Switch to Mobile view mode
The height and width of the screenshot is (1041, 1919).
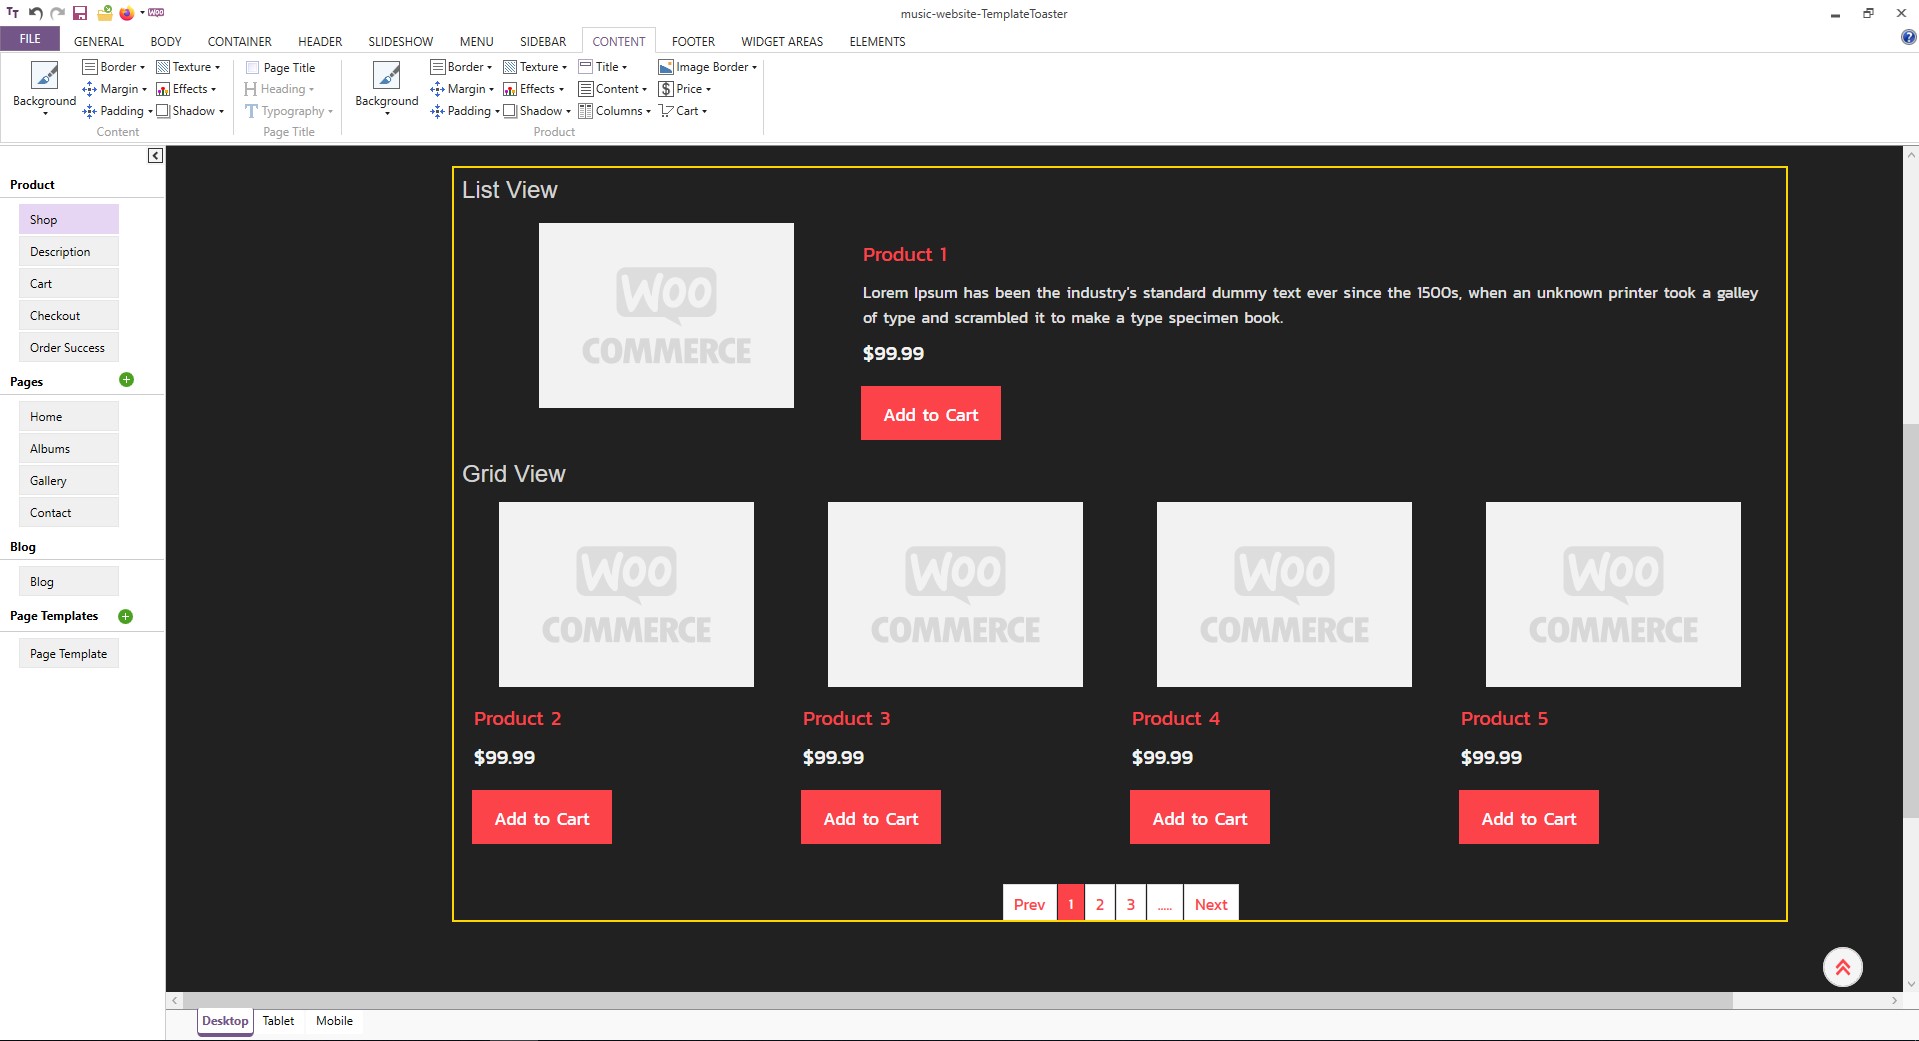coord(334,1021)
